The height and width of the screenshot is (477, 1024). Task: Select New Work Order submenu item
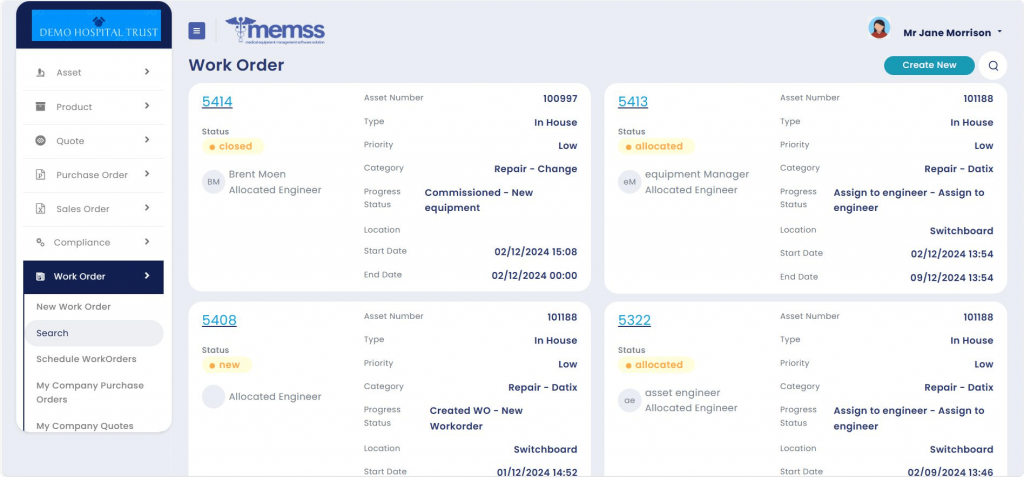coord(74,306)
